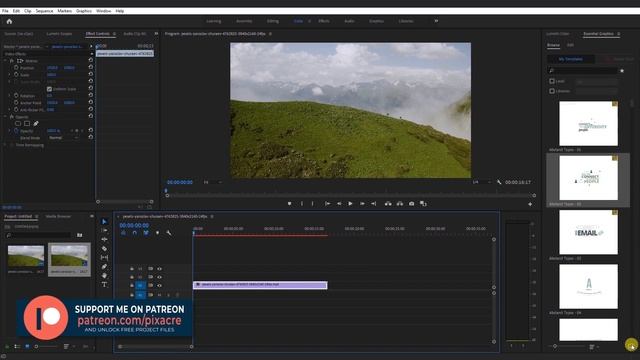Screen dimensions: 640x360
Task: Expand the Time Remapping effect
Action: [x=5, y=145]
